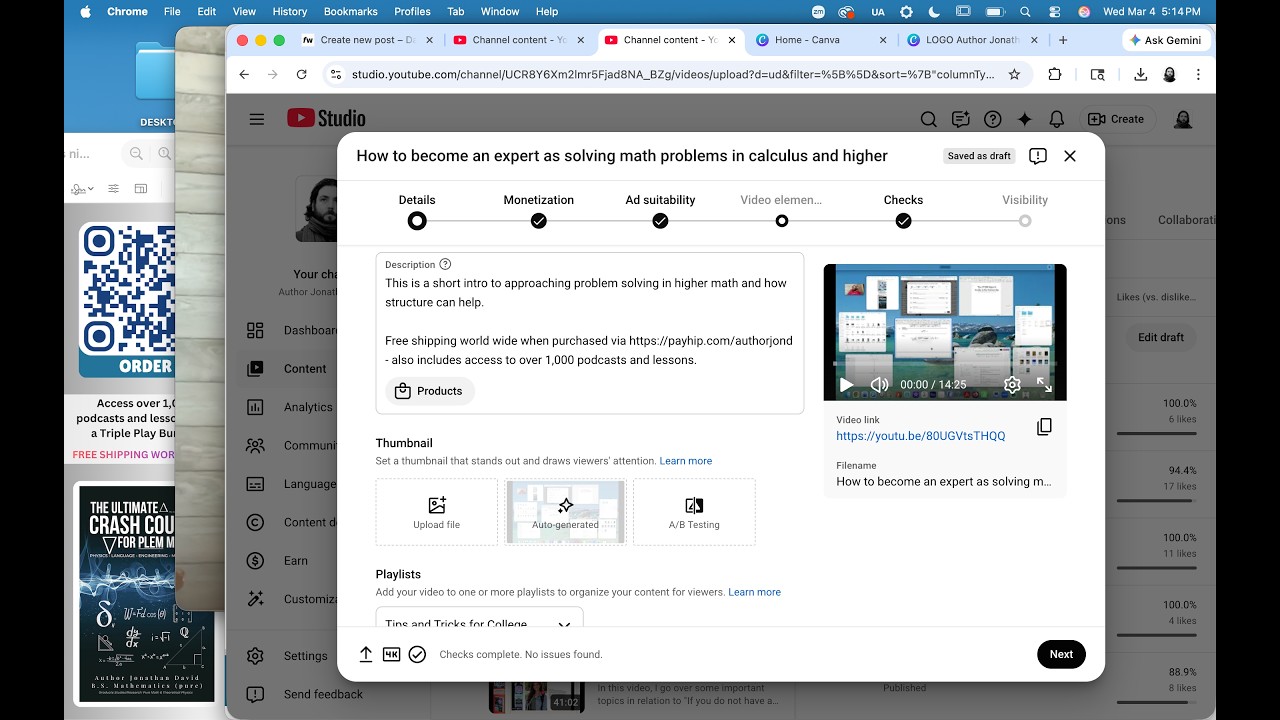Open the Apple menu
The image size is (1280, 720).
85,11
